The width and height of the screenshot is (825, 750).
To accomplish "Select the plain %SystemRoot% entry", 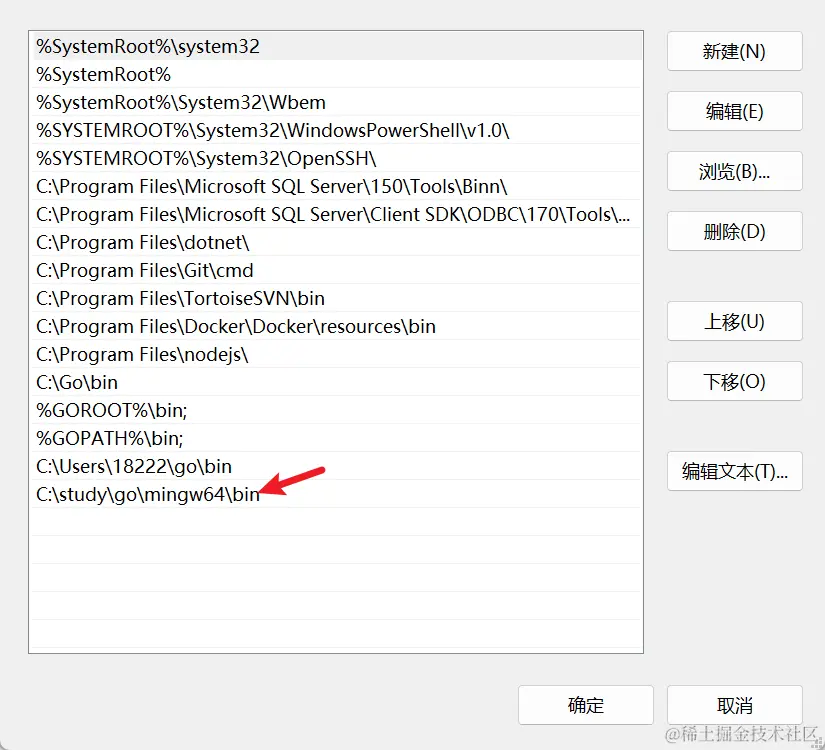I will coord(337,74).
